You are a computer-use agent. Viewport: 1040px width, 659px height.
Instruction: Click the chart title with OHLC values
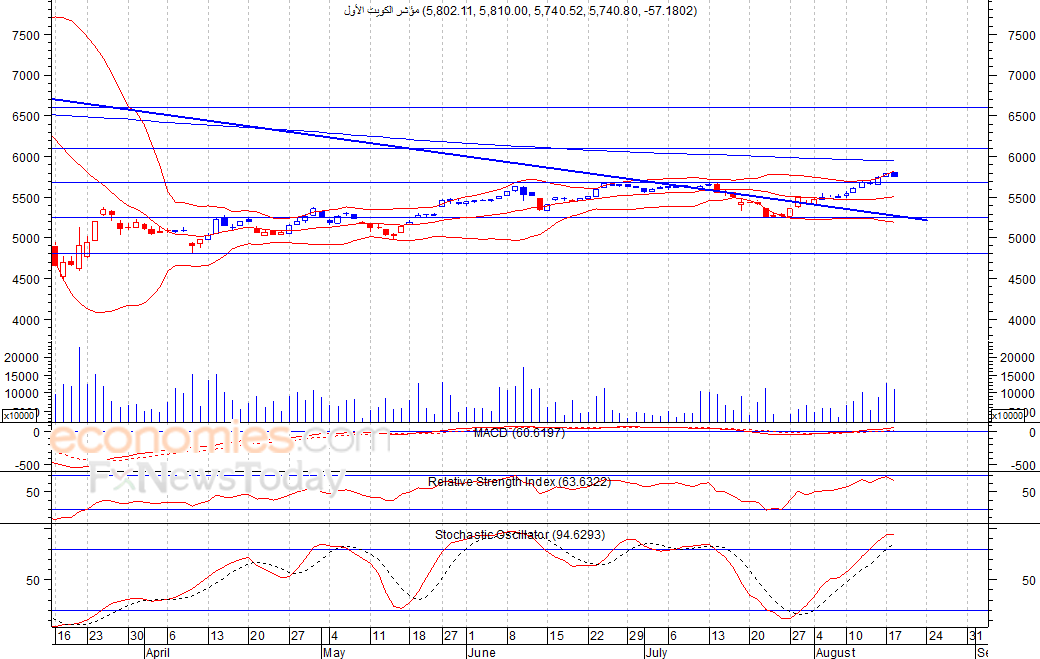click(521, 11)
